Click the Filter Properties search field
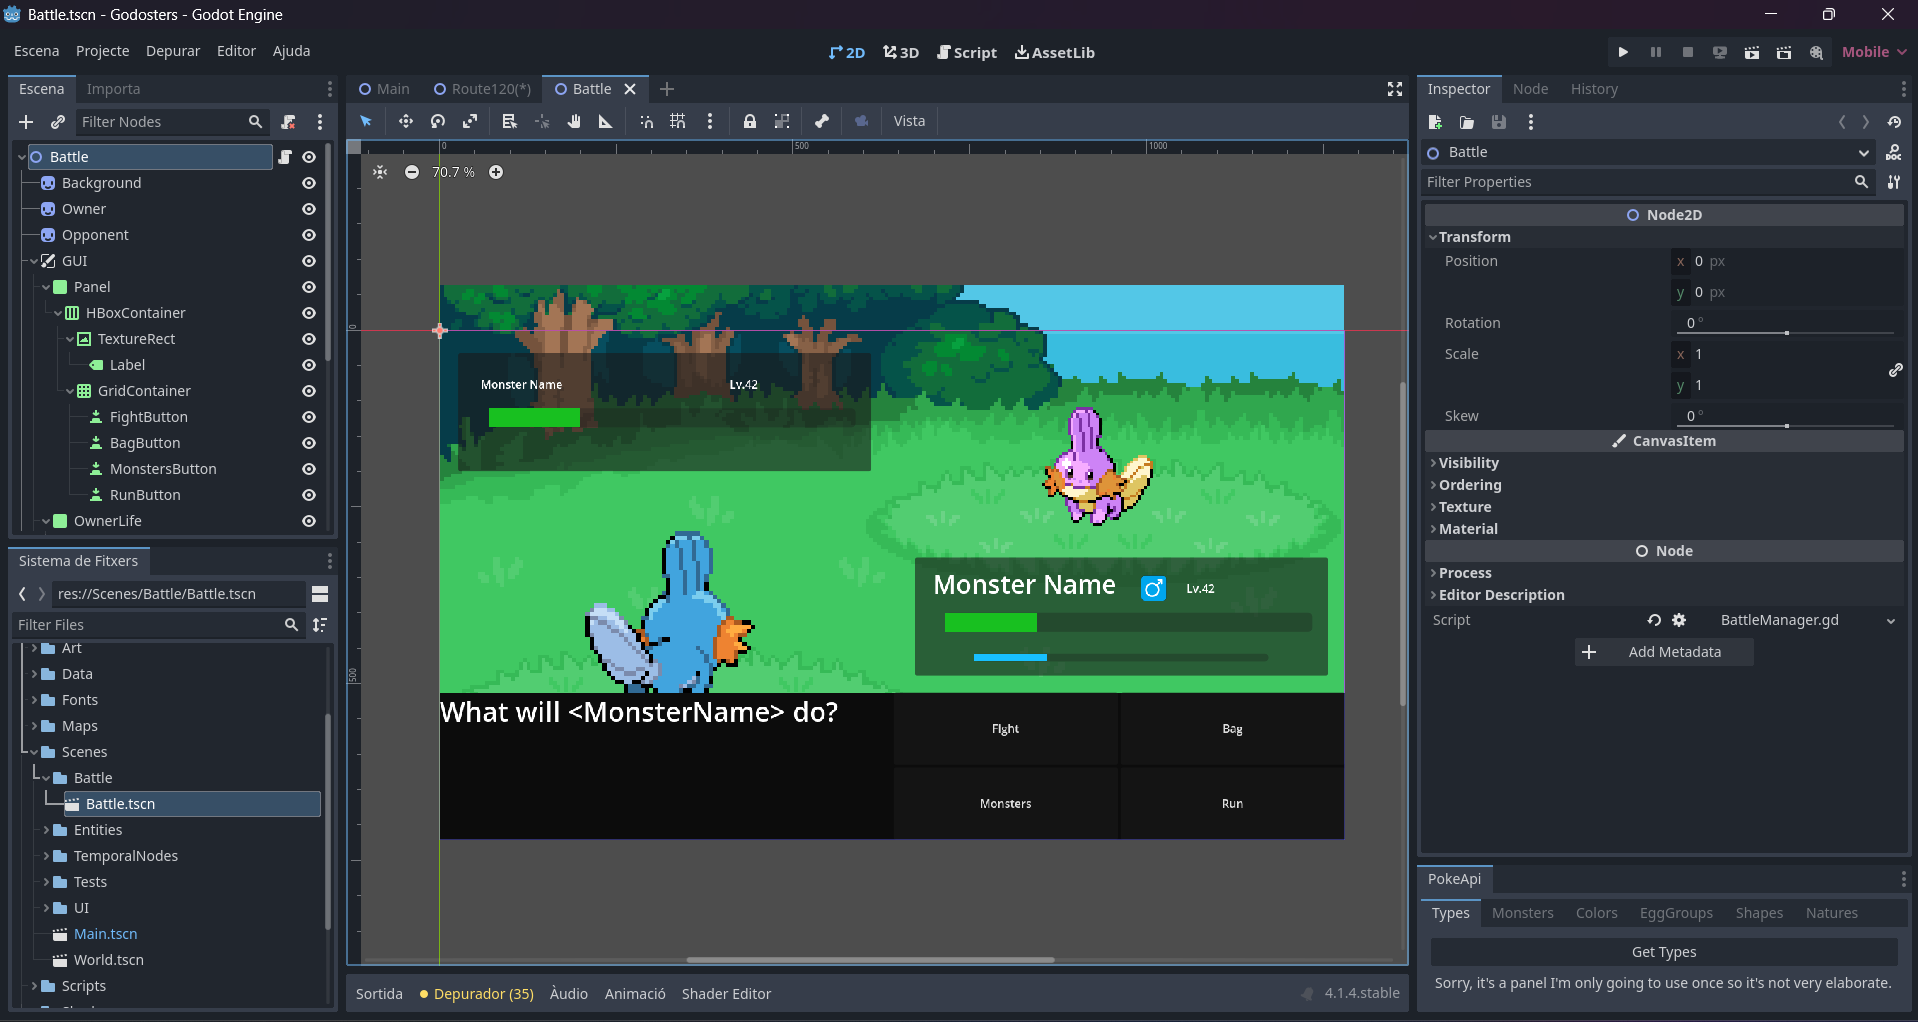Image resolution: width=1918 pixels, height=1022 pixels. 1648,182
